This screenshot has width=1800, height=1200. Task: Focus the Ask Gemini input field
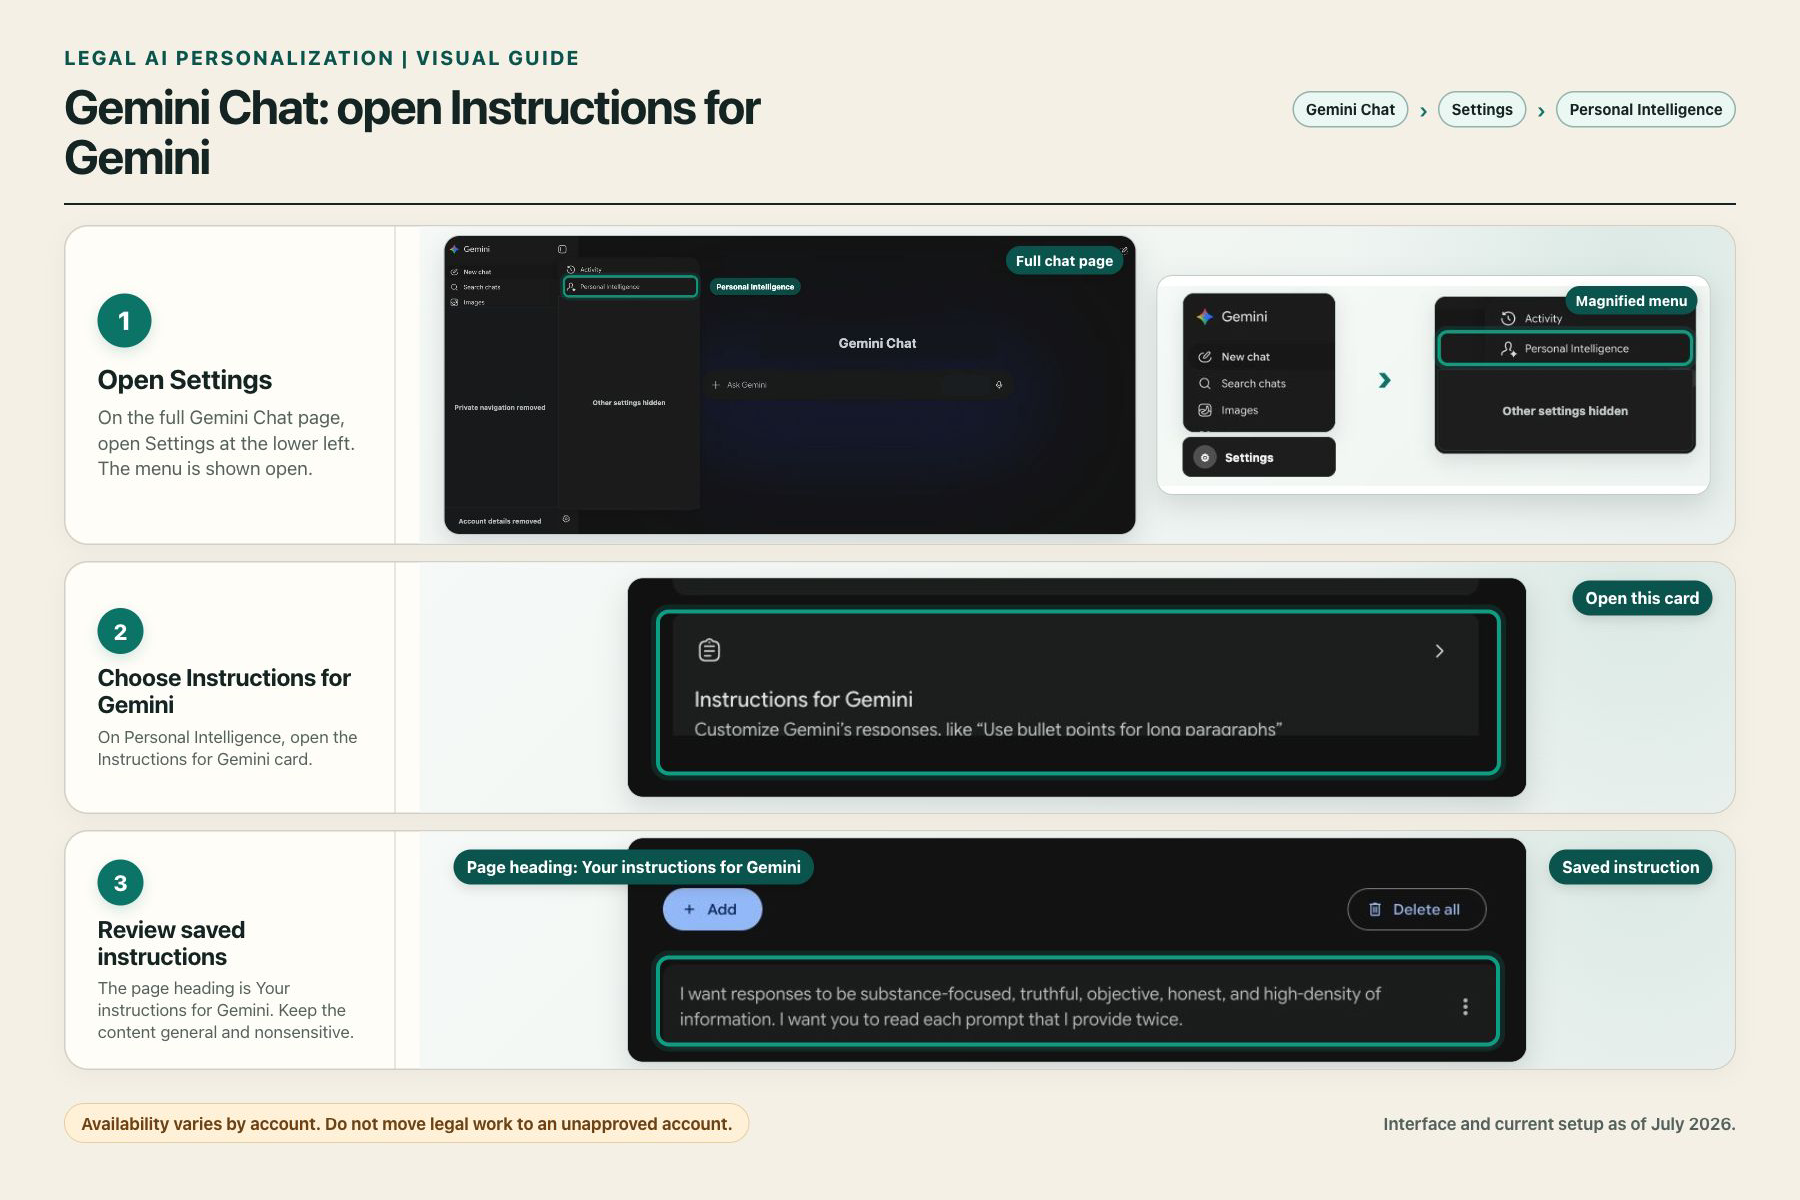(x=857, y=385)
